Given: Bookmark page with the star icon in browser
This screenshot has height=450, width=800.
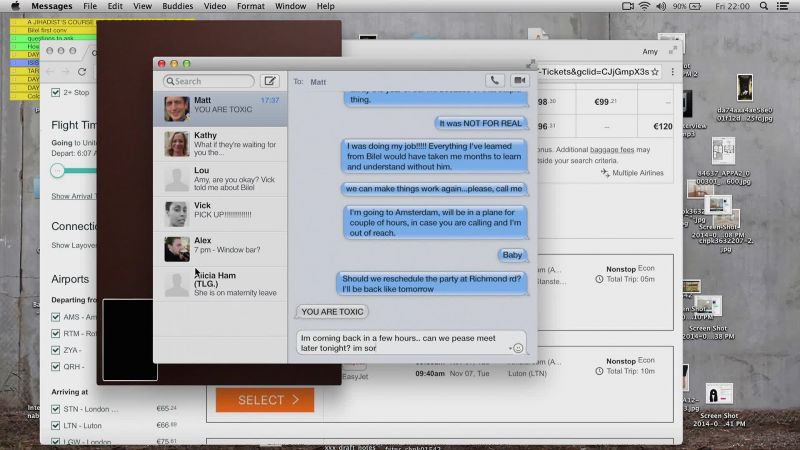Looking at the screenshot, I should coord(655,72).
